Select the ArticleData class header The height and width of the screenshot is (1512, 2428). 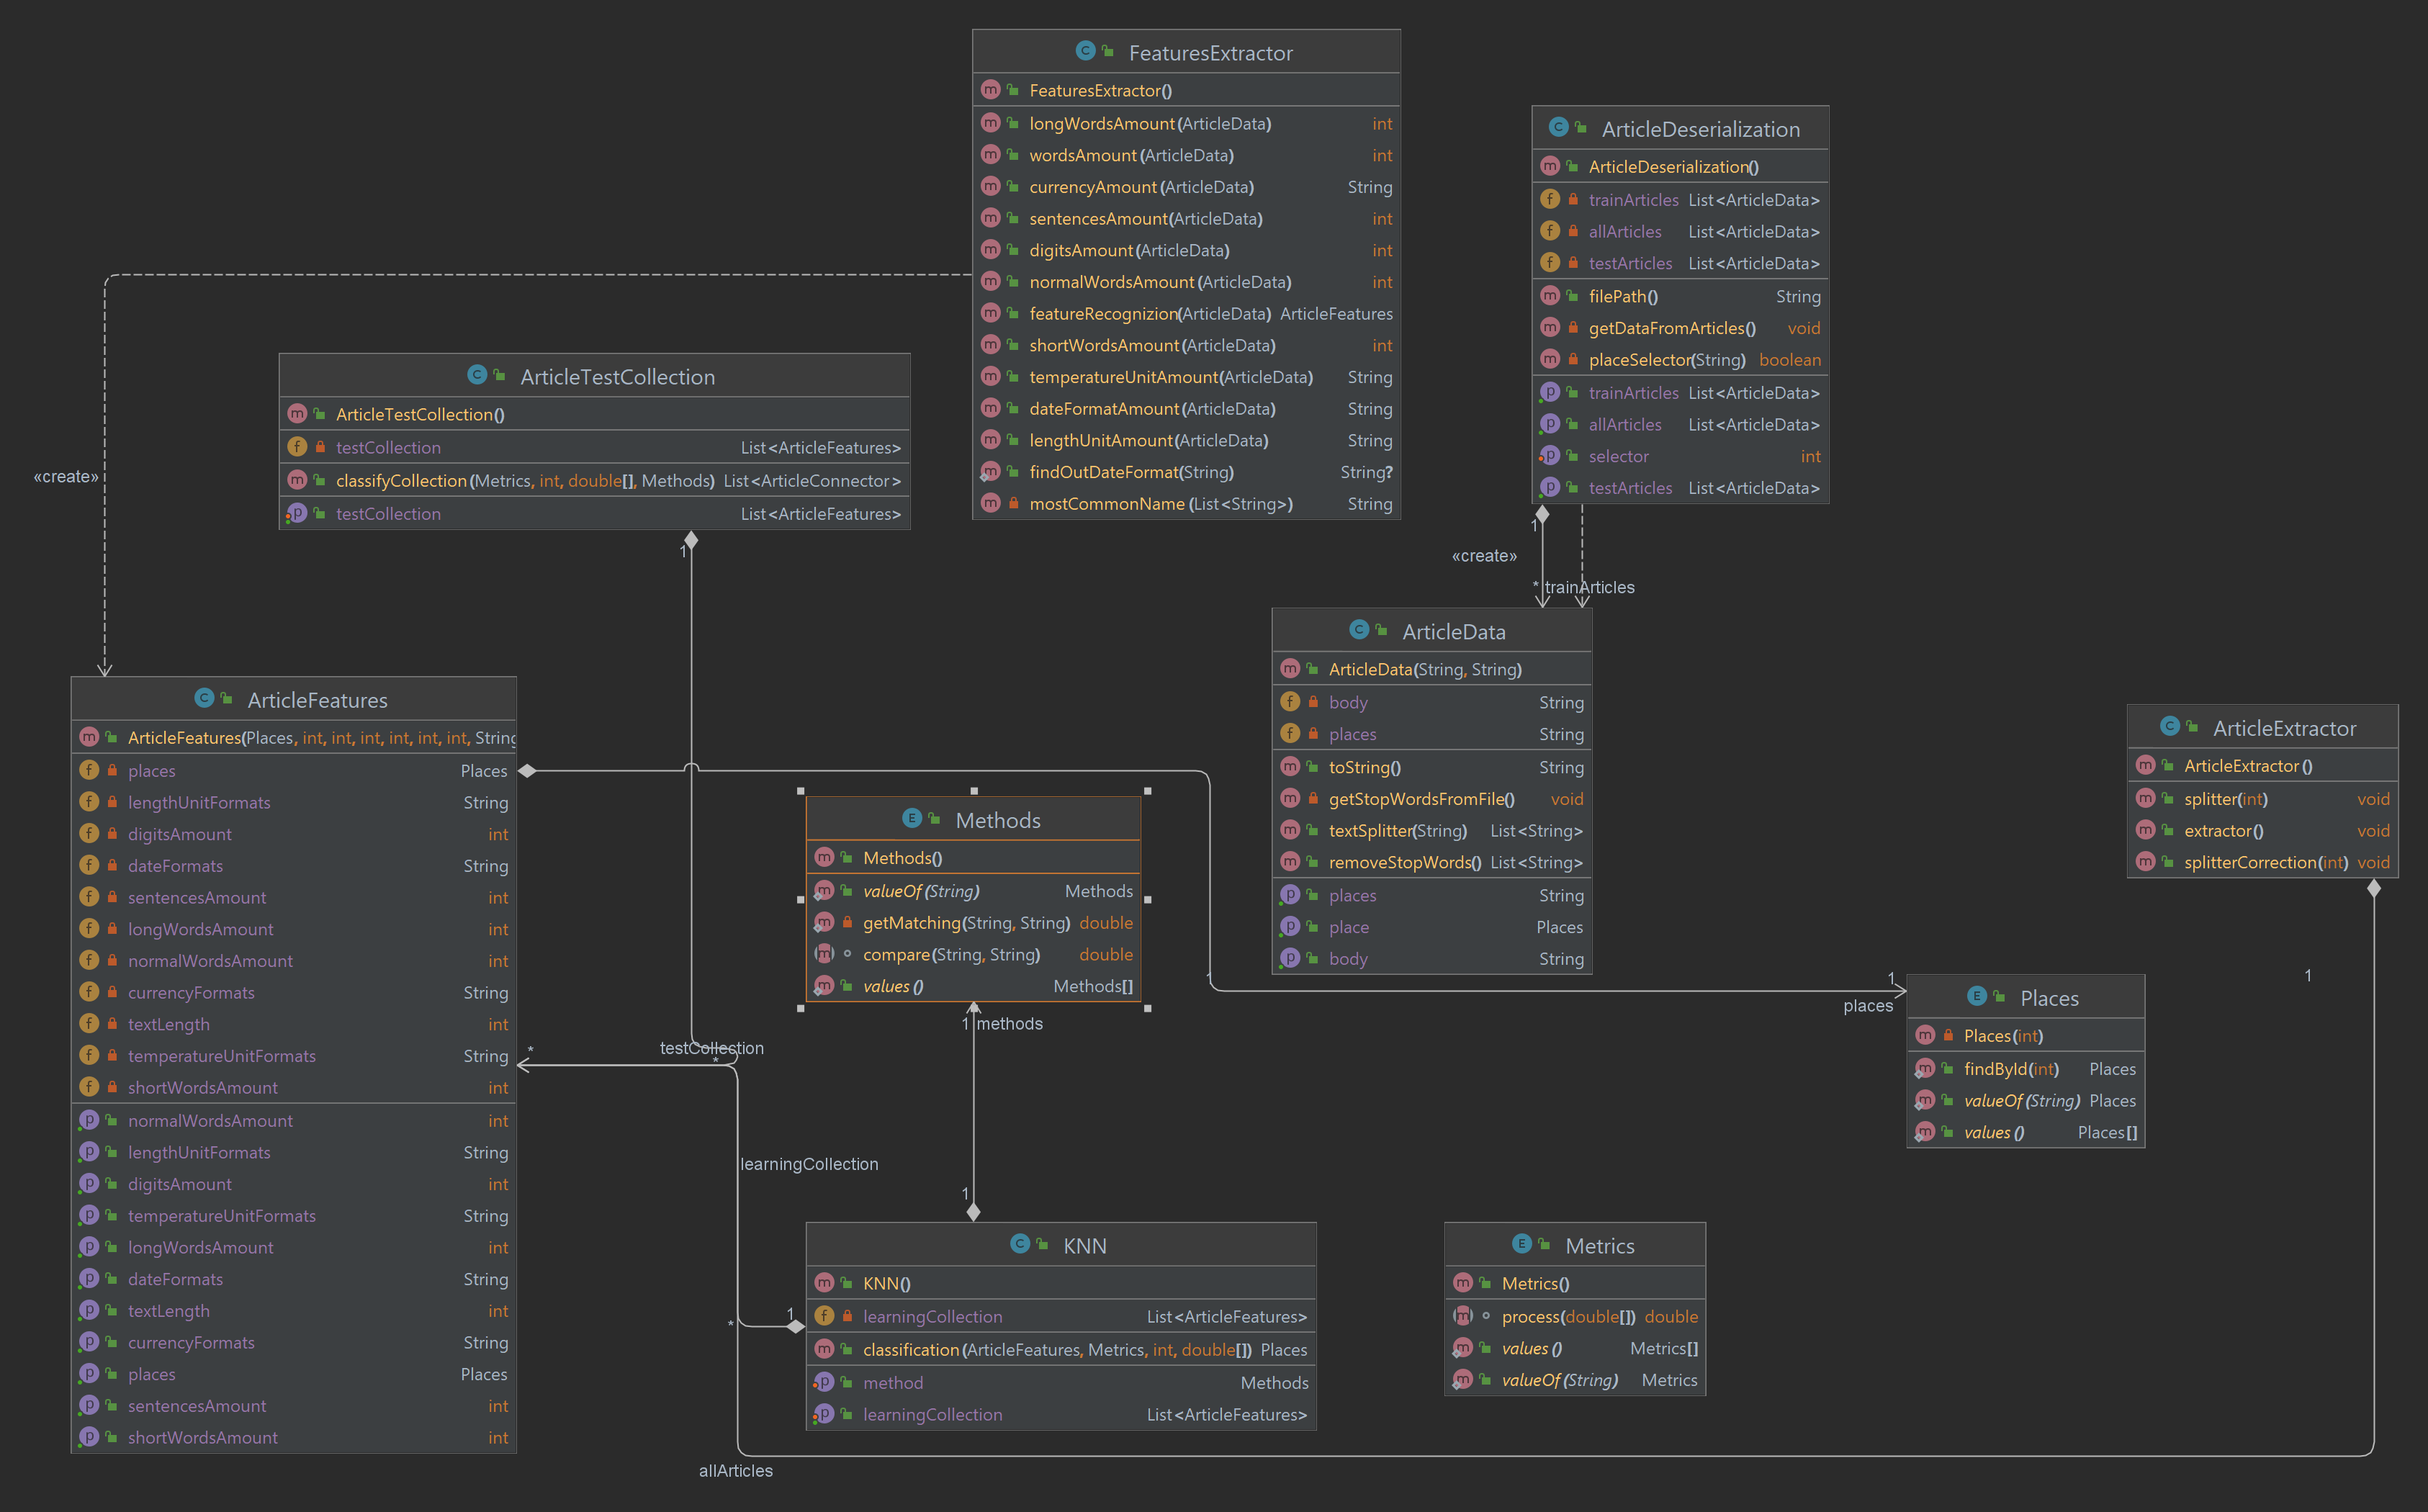click(x=1452, y=632)
